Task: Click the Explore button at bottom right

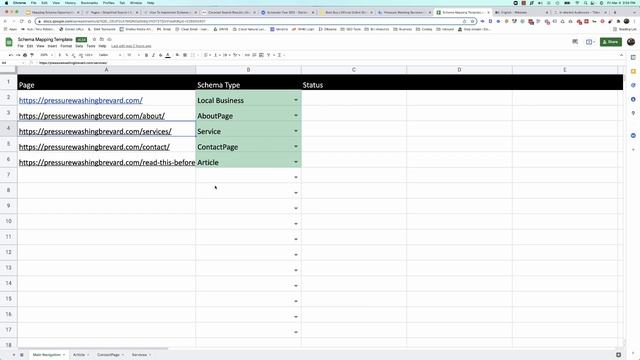Action: click(618, 355)
